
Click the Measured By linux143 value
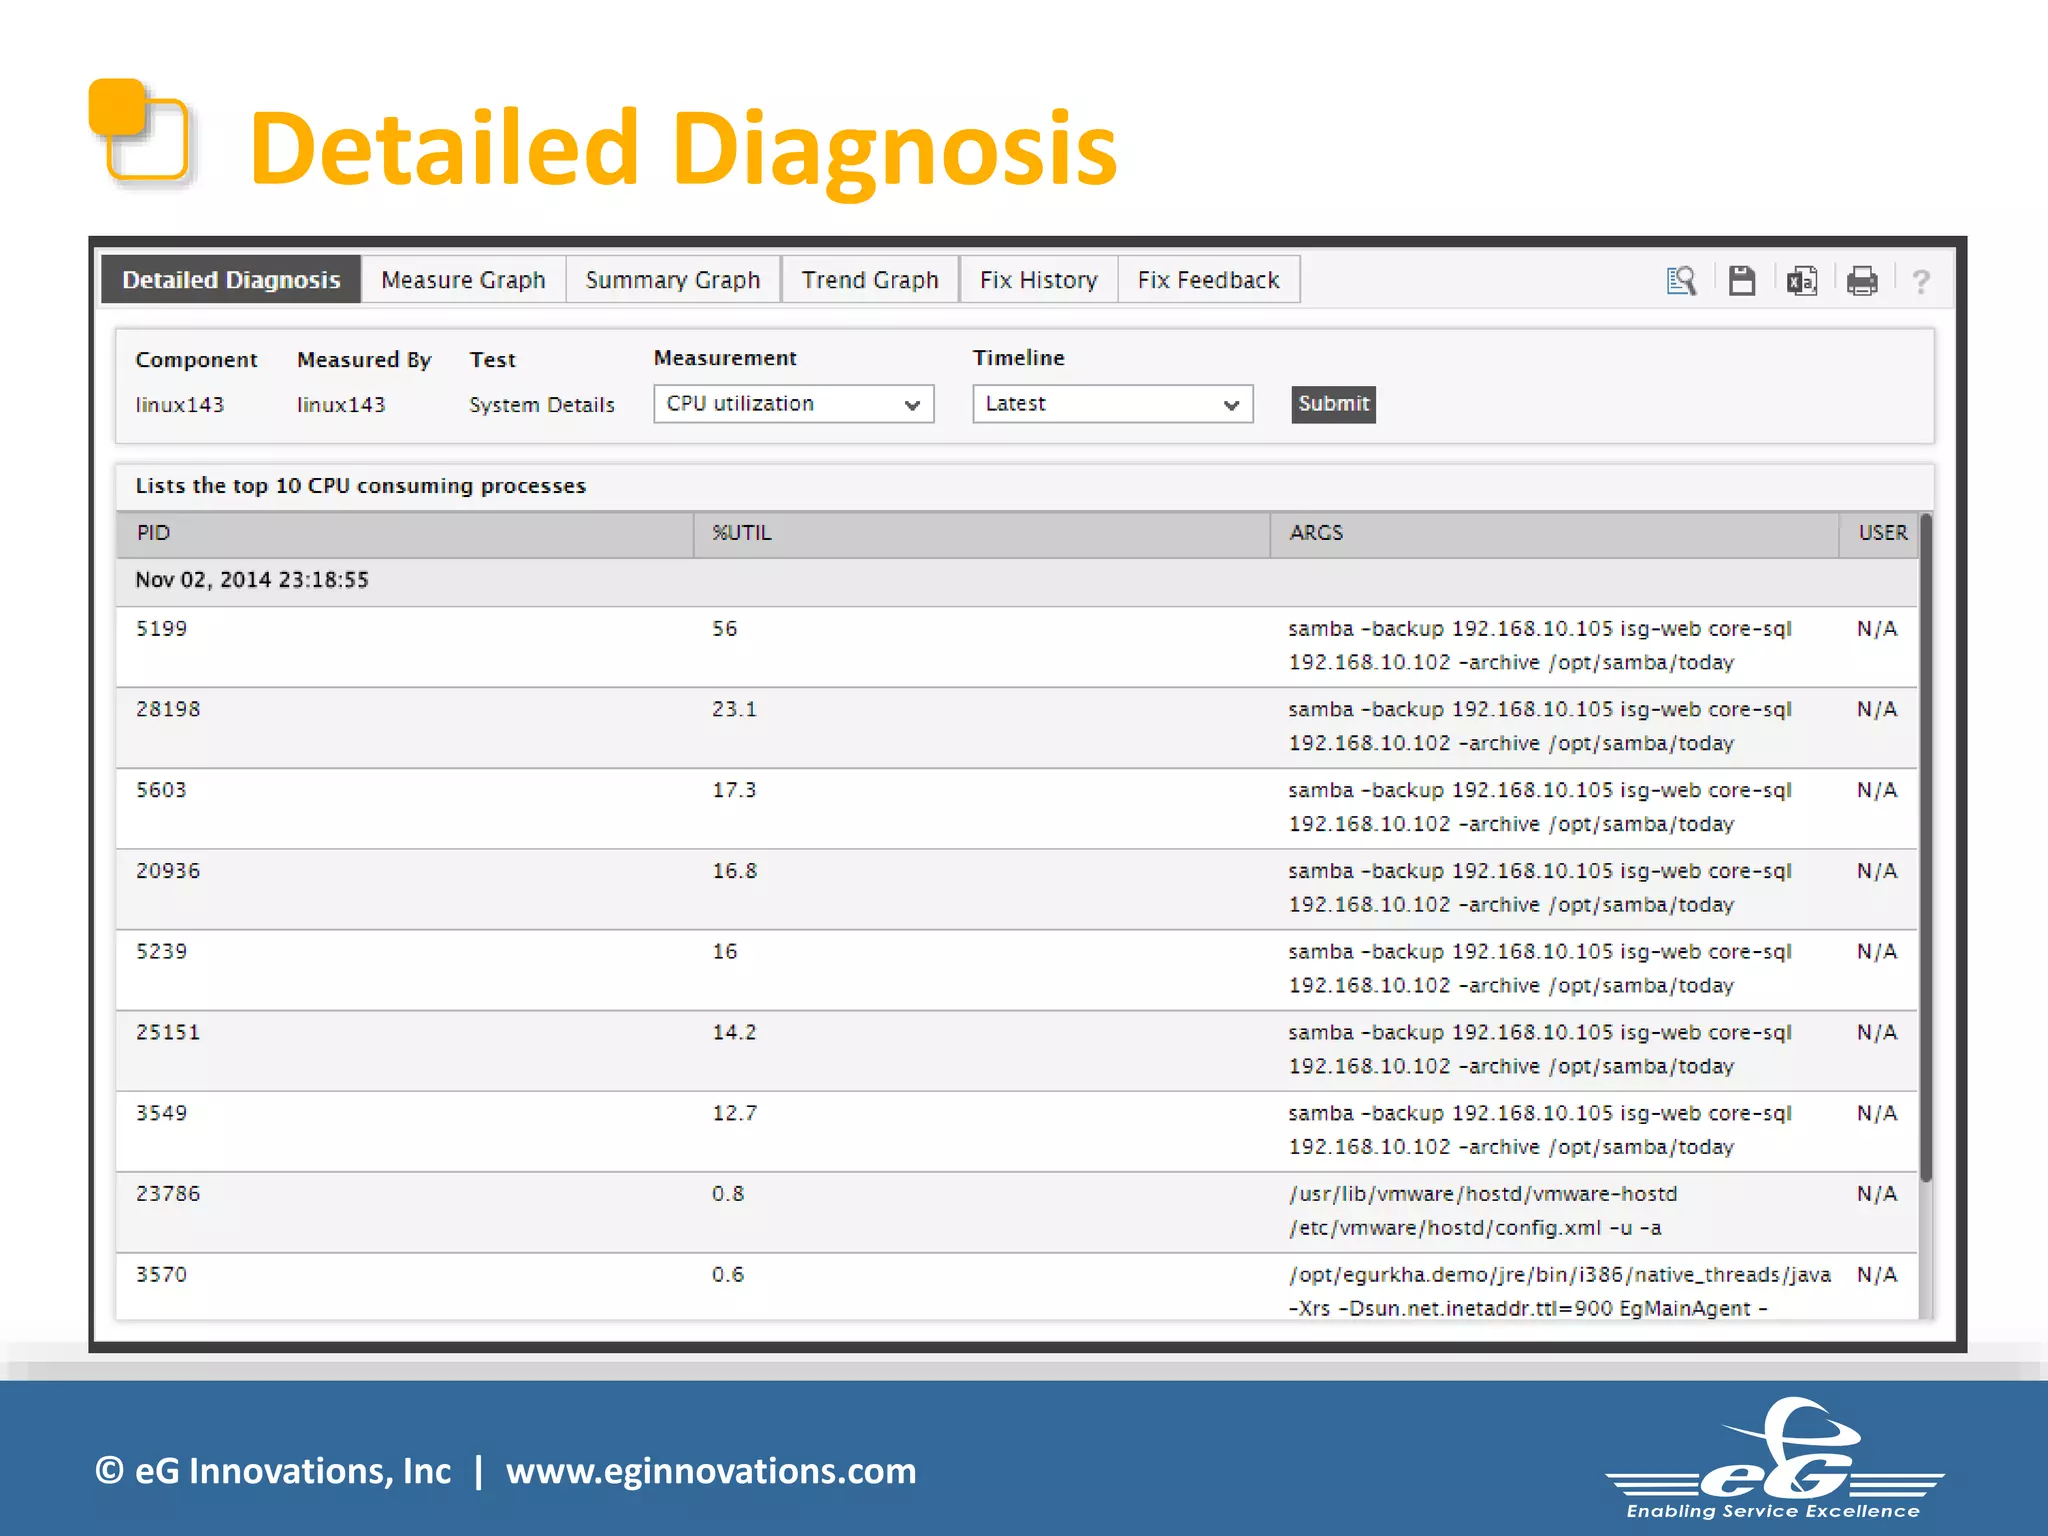341,405
